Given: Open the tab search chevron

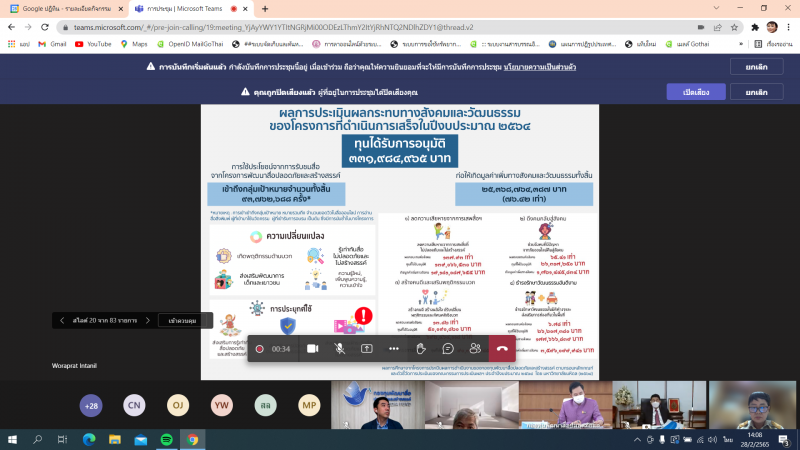Looking at the screenshot, I should click(x=716, y=8).
